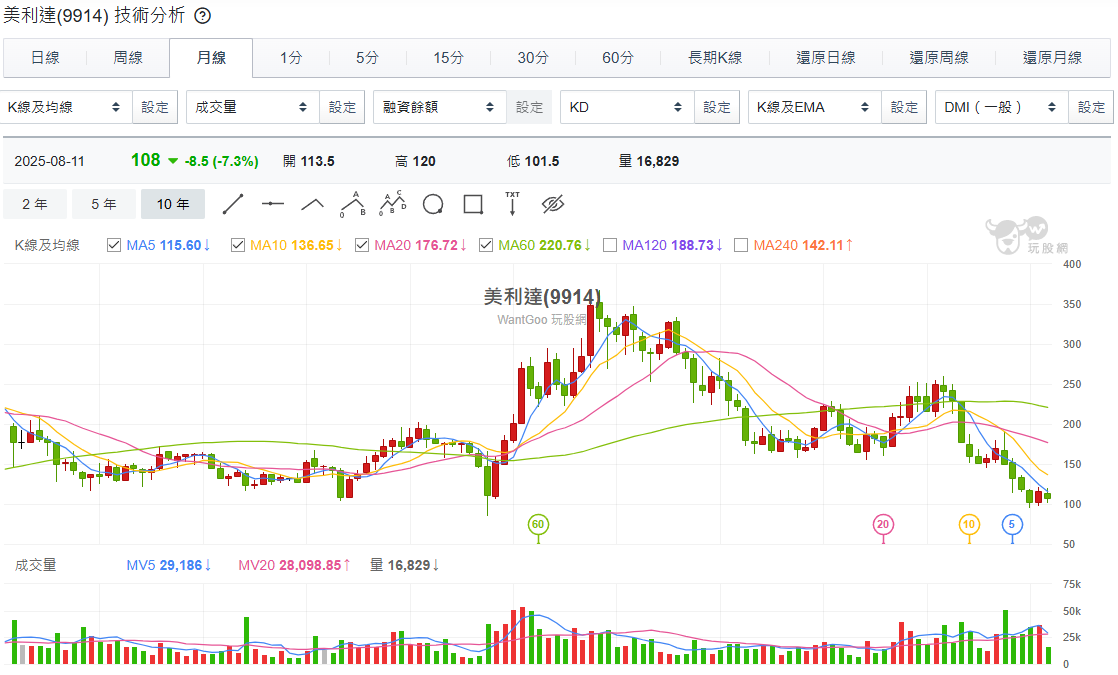This screenshot has height=675, width=1118.
Task: Select the trend line drawing tool
Action: point(233,204)
